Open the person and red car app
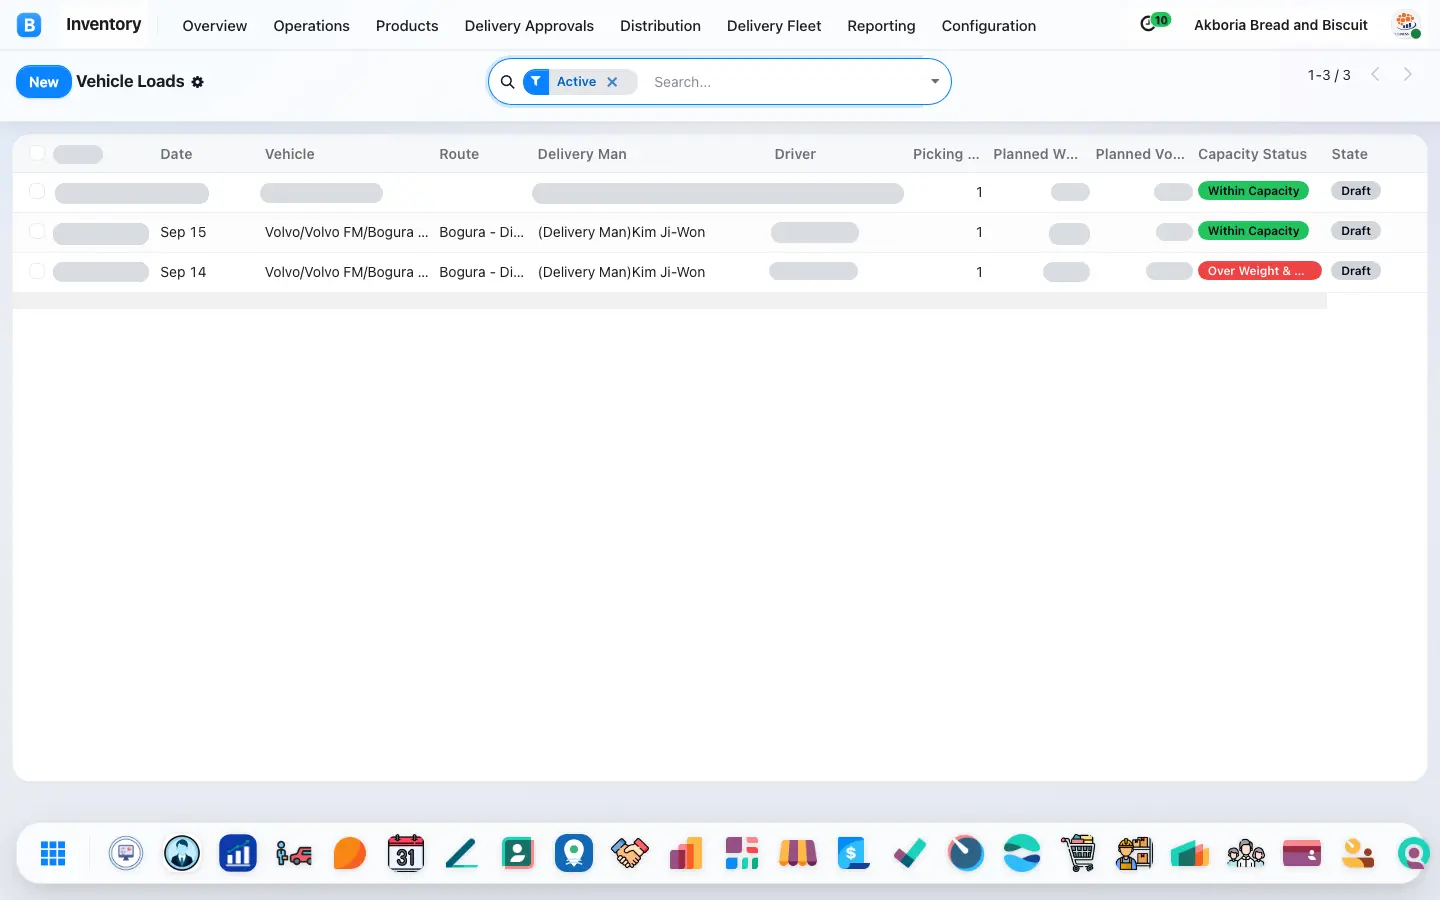 coord(294,853)
